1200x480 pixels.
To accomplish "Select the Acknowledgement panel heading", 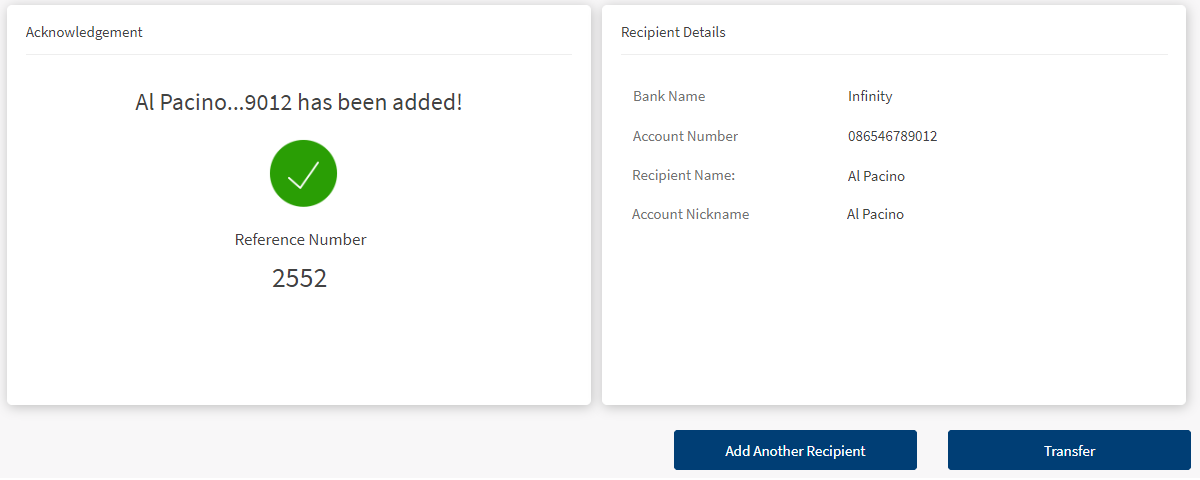I will tap(84, 32).
